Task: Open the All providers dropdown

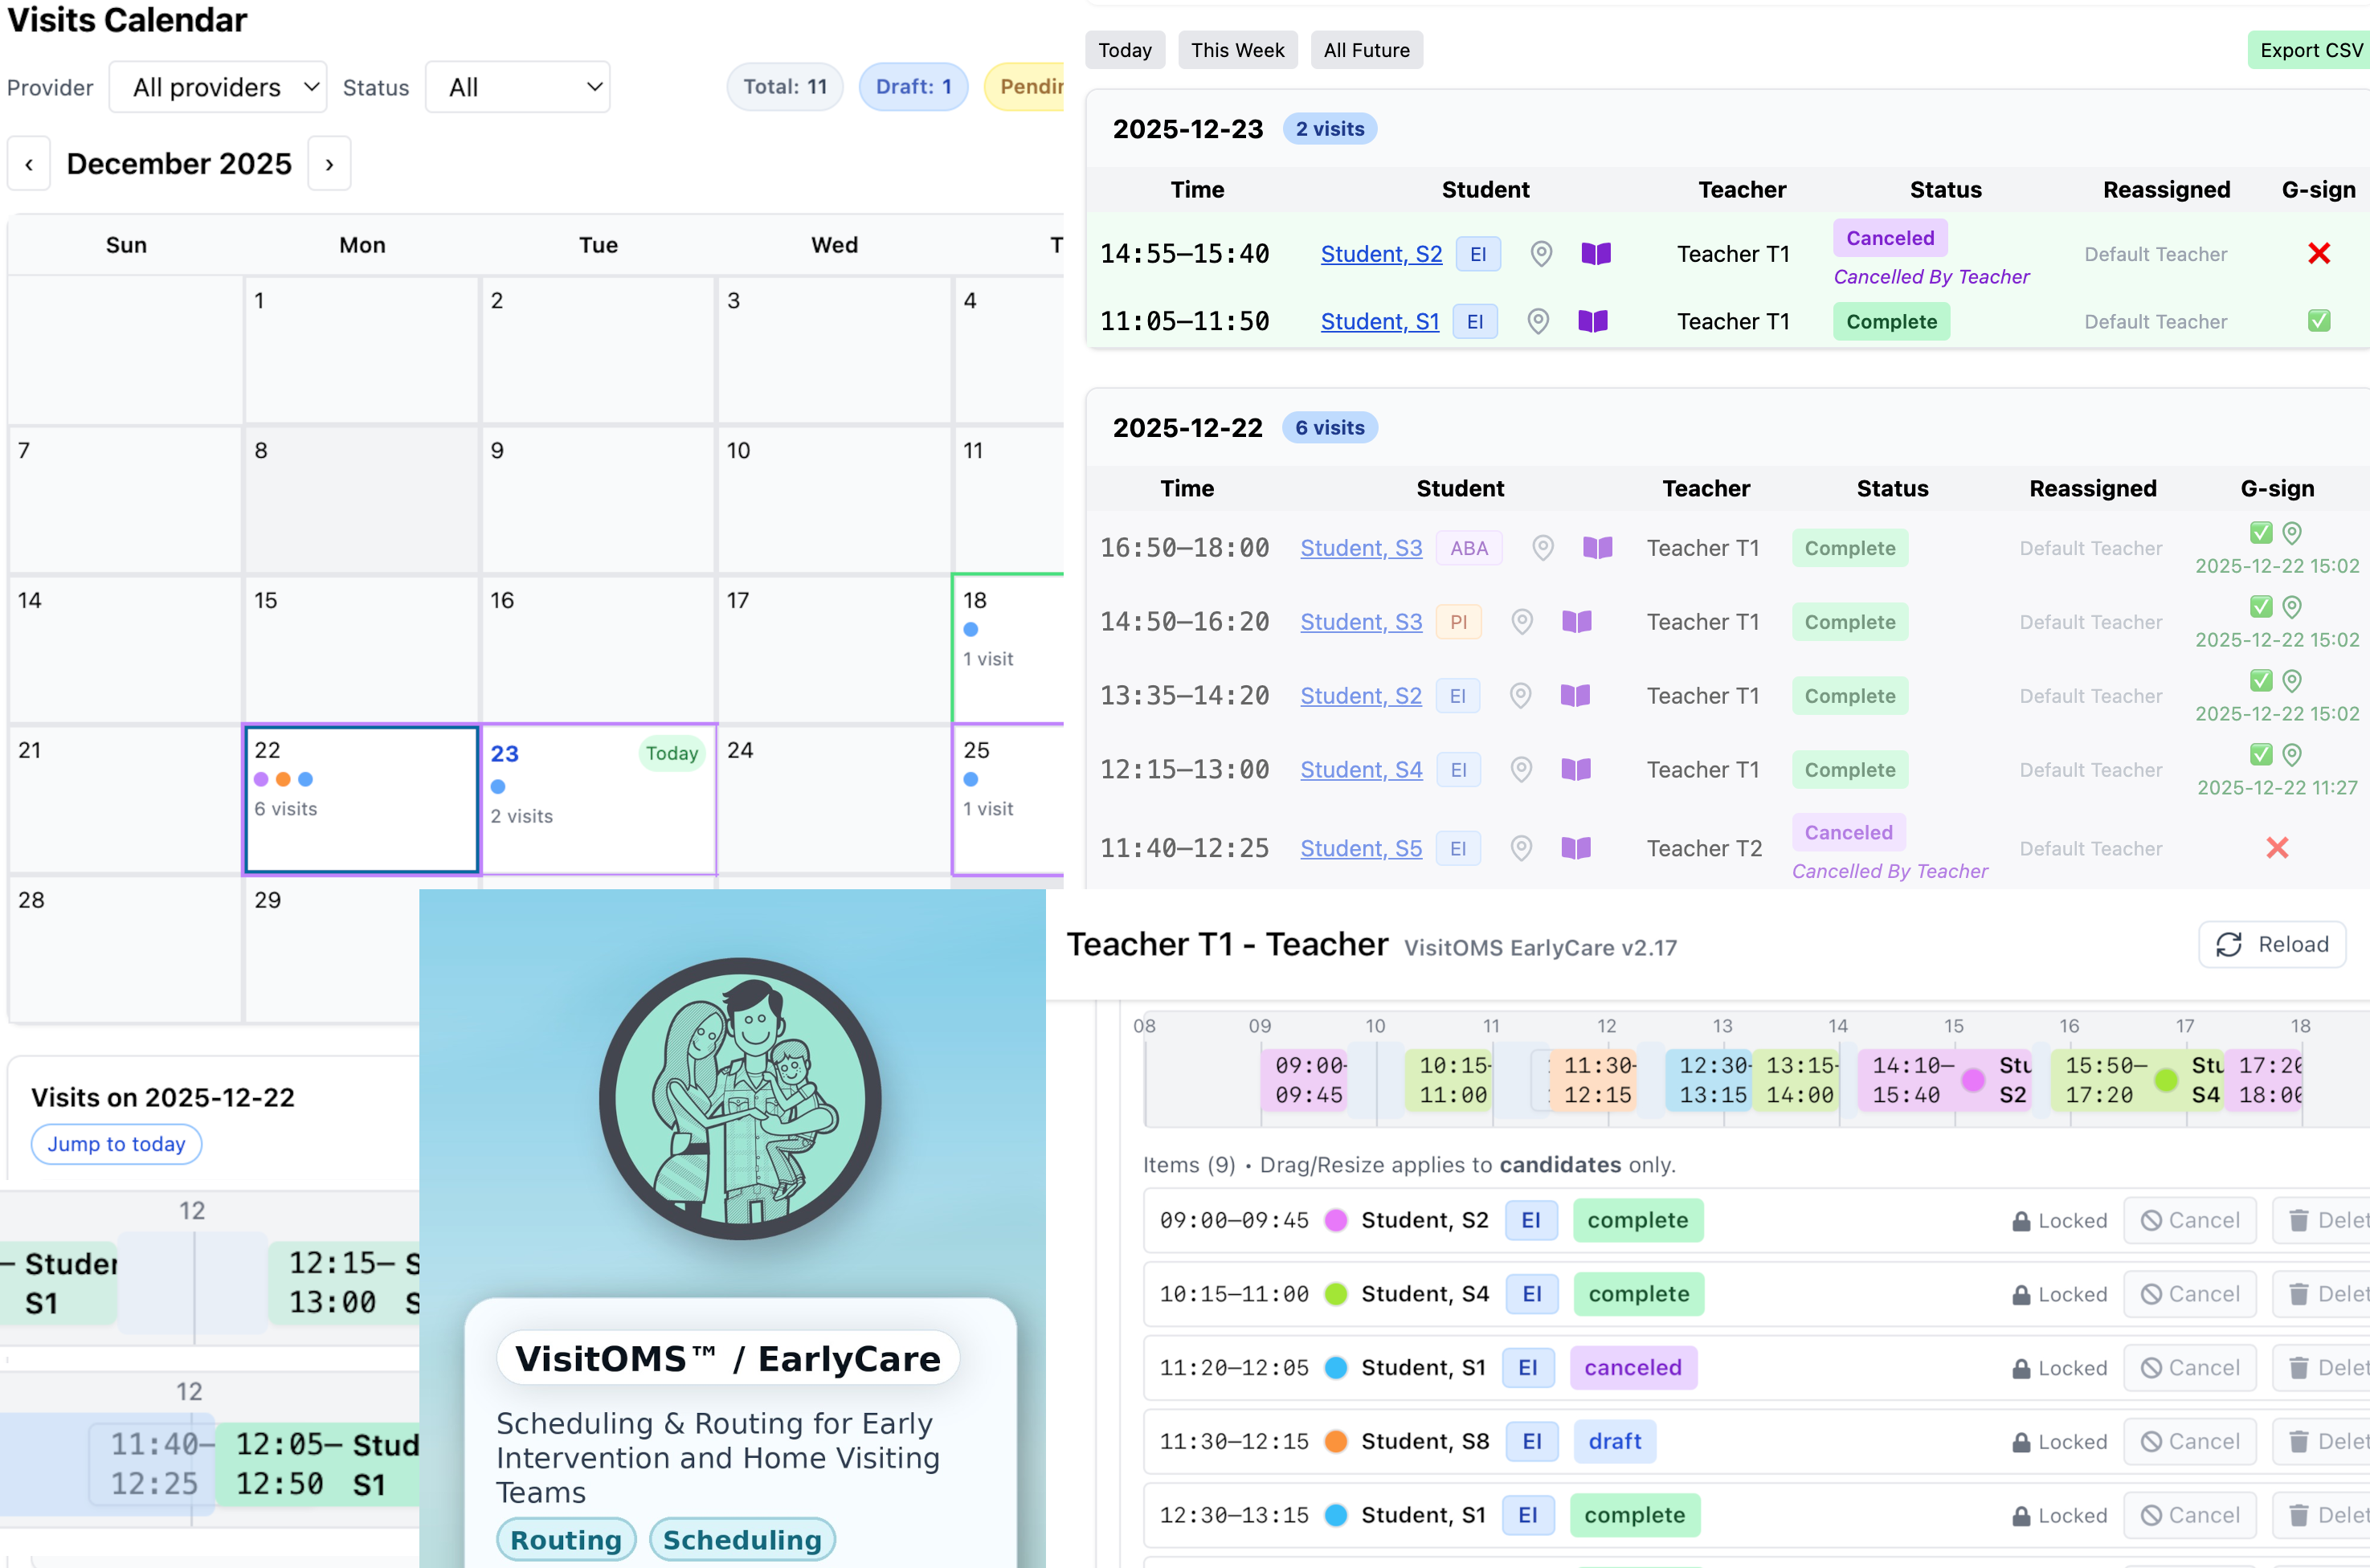Action: click(x=218, y=87)
